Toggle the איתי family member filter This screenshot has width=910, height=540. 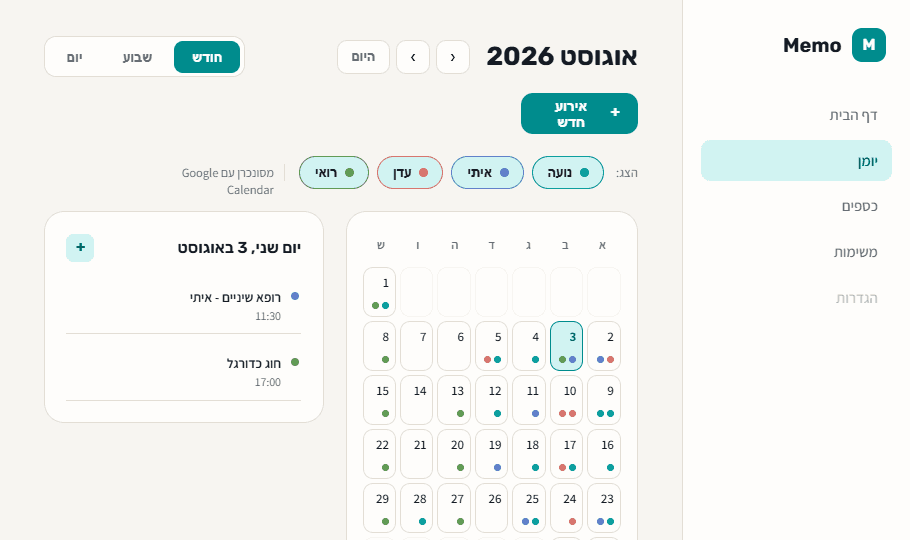tap(488, 172)
